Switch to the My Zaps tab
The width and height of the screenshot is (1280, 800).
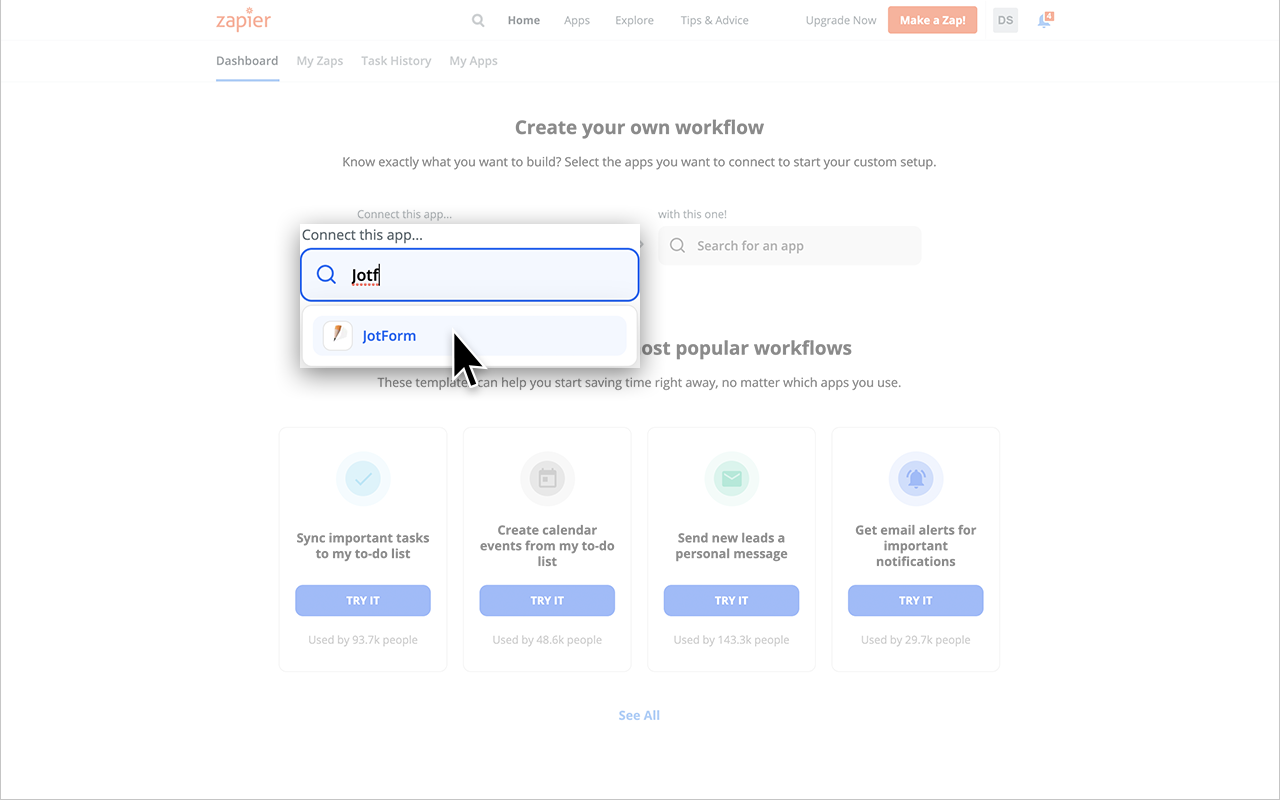tap(320, 61)
